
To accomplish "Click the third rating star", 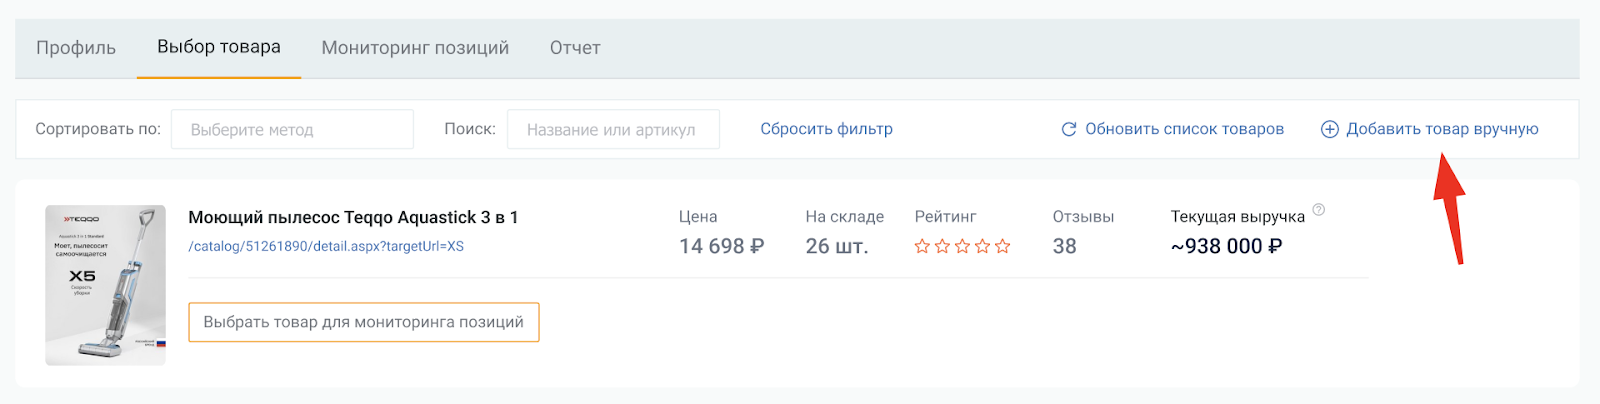I will [962, 246].
